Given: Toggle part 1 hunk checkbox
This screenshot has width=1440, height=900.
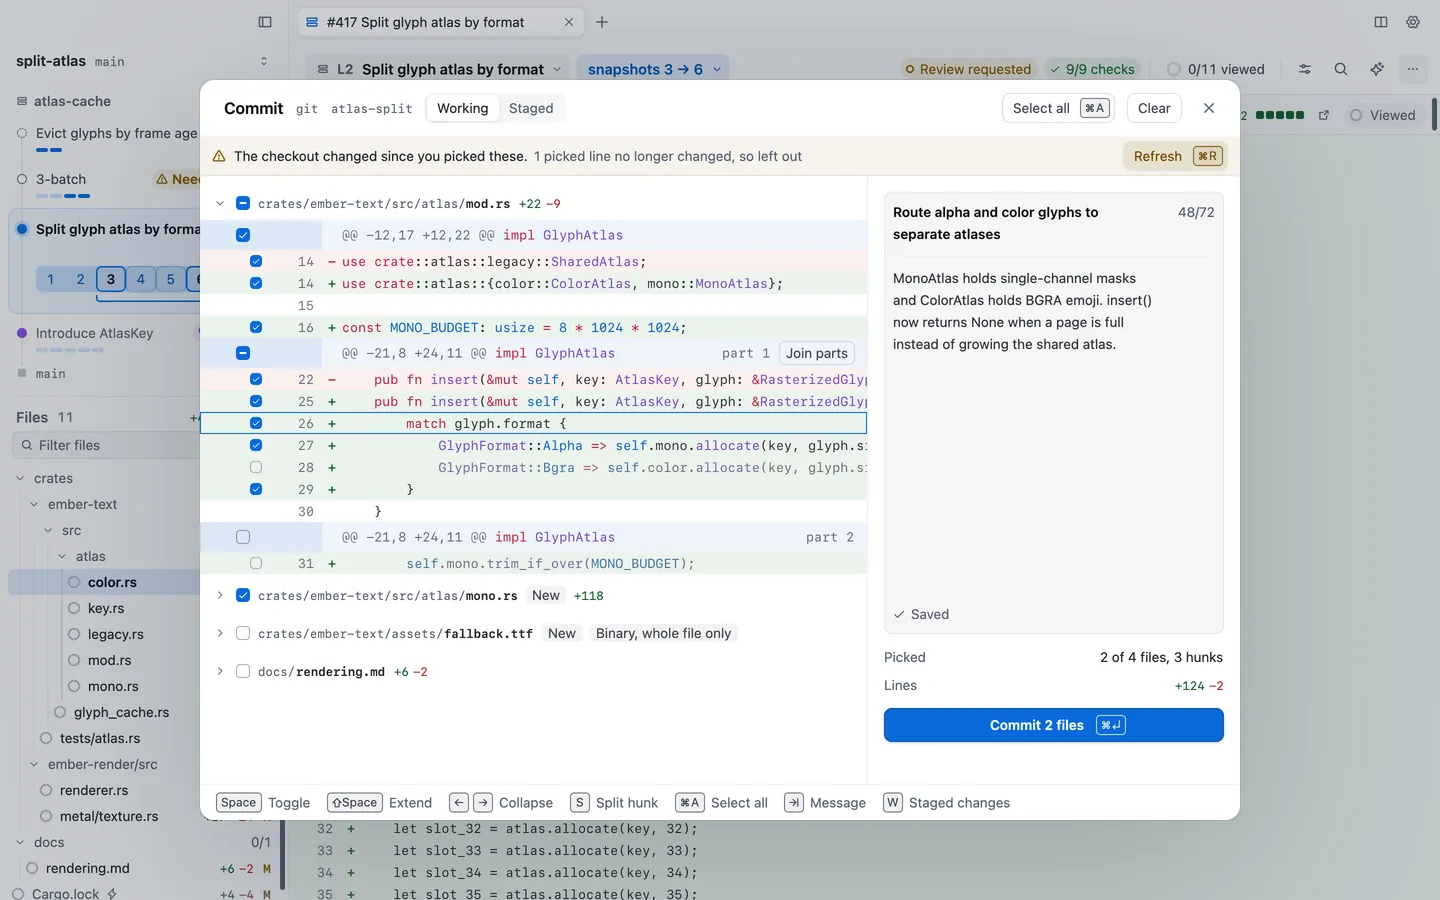Looking at the screenshot, I should coord(243,353).
